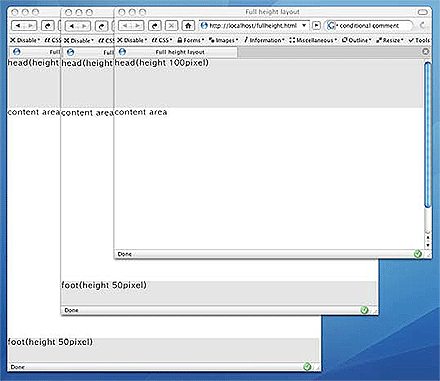440x381 pixels.
Task: Click the vertical scrollbar thumb in front window
Action: point(428,135)
